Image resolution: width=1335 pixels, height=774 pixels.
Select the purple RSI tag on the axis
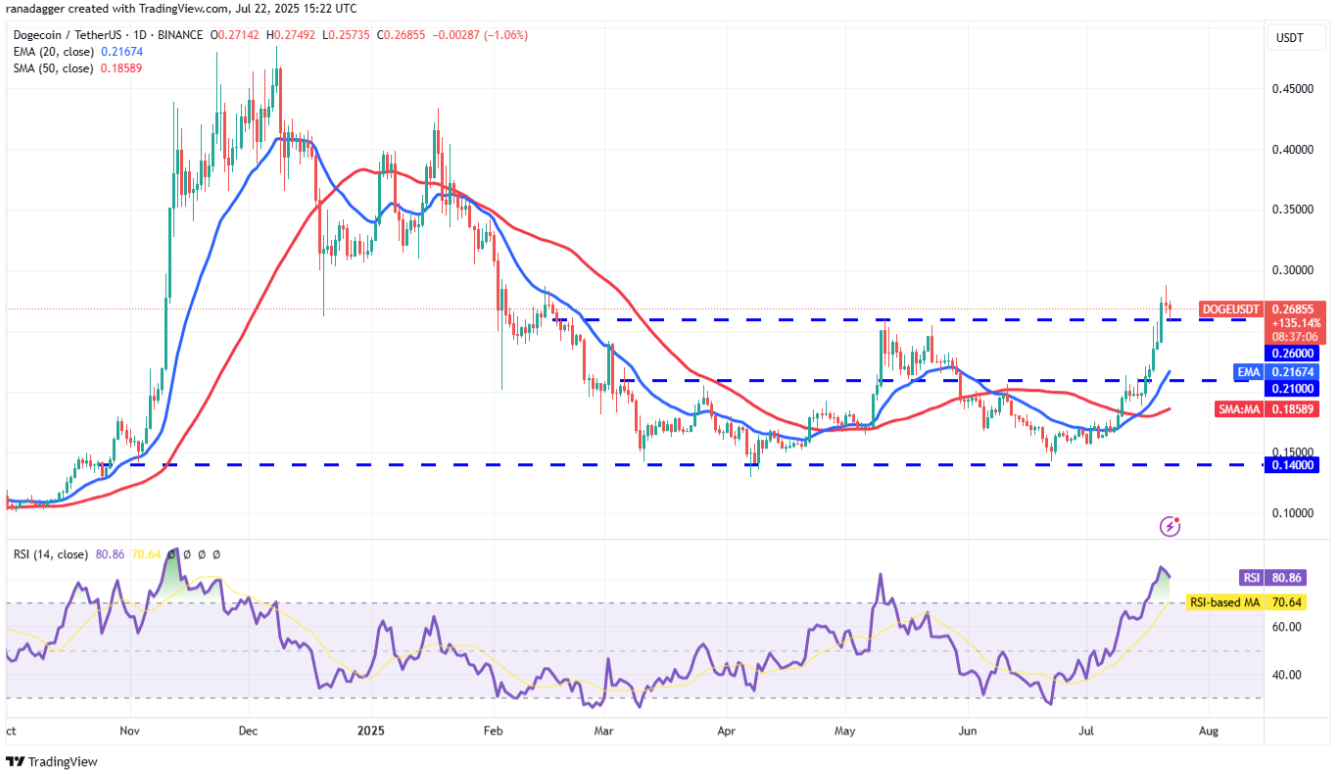click(x=1250, y=577)
